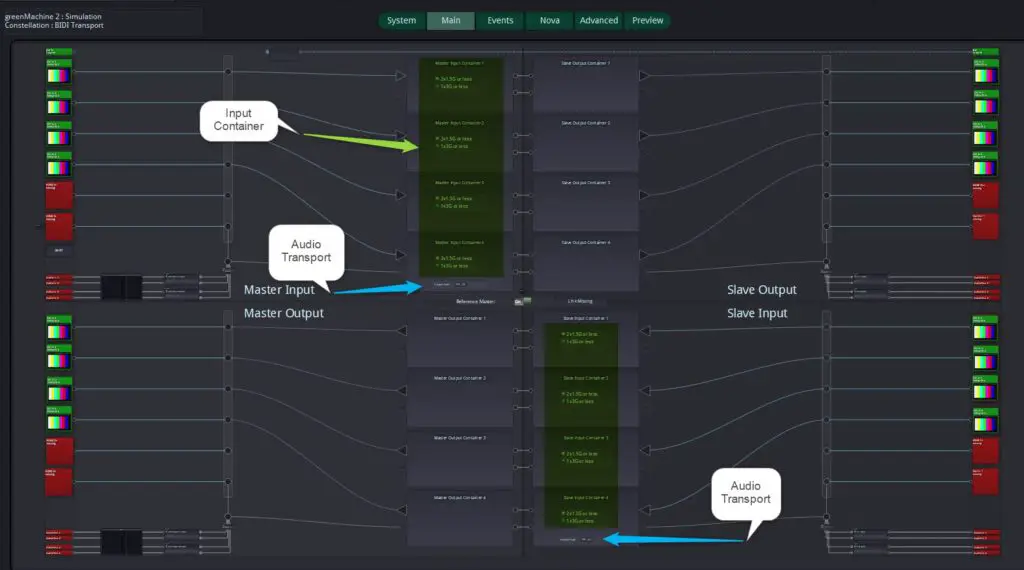1024x570 pixels.
Task: Click the arrow leaving Slave Output Container 3
Action: [644, 195]
